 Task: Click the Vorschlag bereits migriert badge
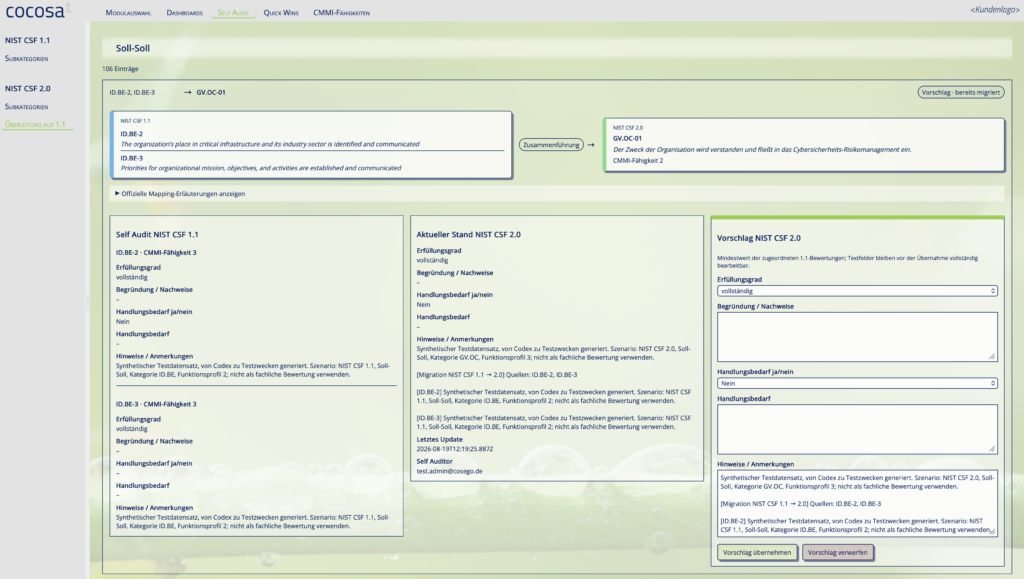pyautogui.click(x=961, y=92)
